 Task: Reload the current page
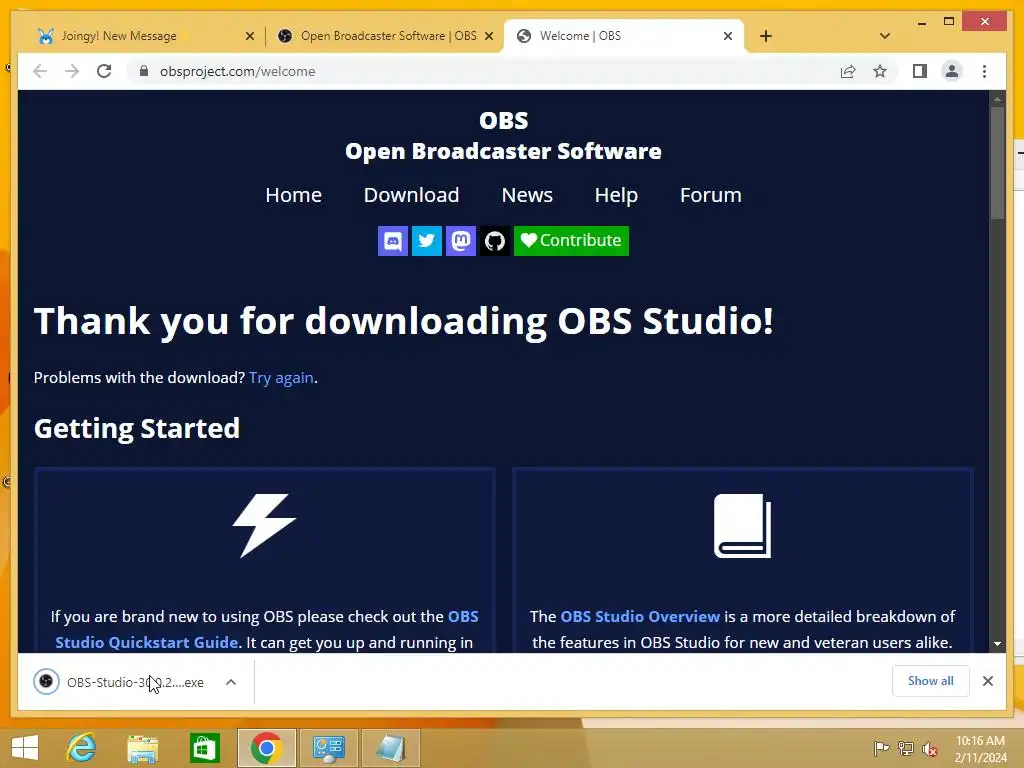coord(104,71)
